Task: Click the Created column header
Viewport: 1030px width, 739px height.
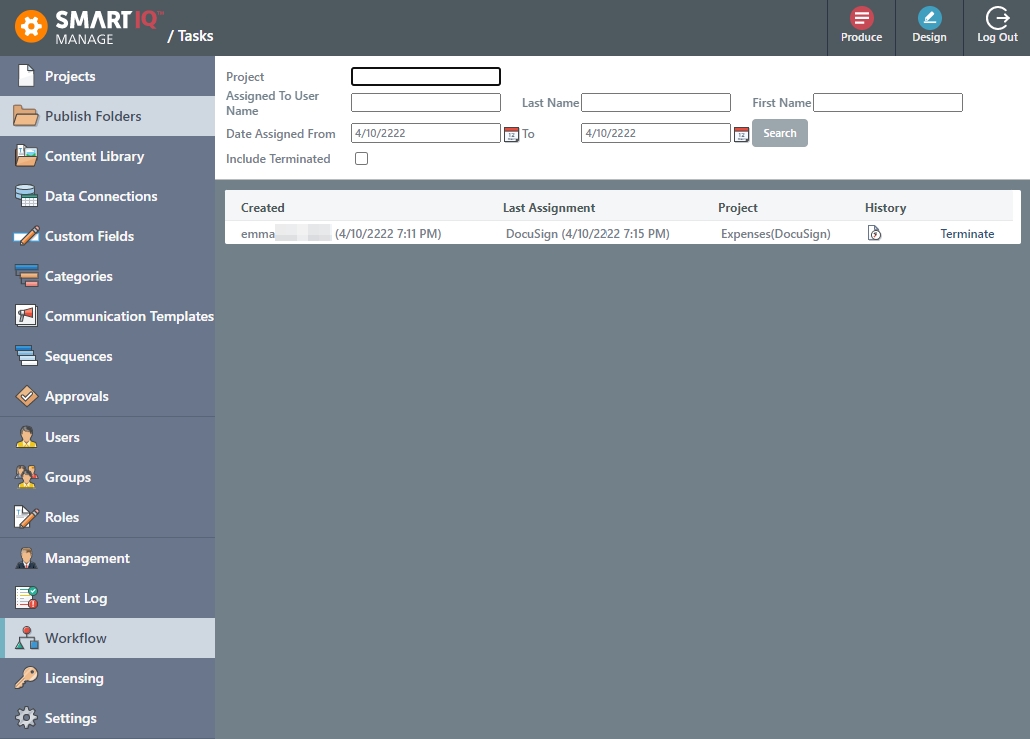Action: pos(263,208)
